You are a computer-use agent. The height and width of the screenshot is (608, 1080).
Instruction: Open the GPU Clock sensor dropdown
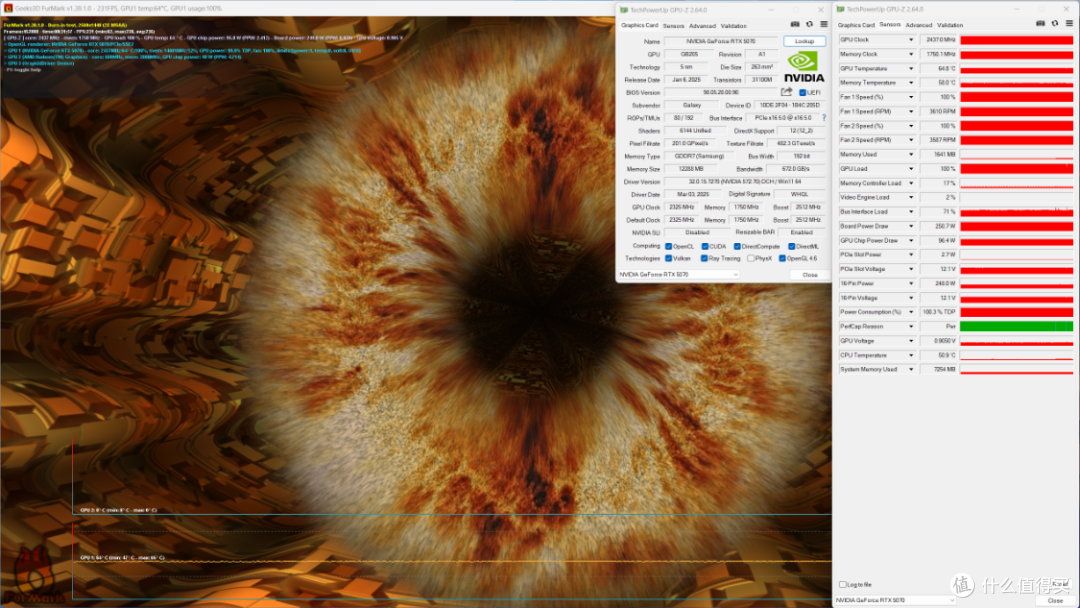click(x=911, y=40)
